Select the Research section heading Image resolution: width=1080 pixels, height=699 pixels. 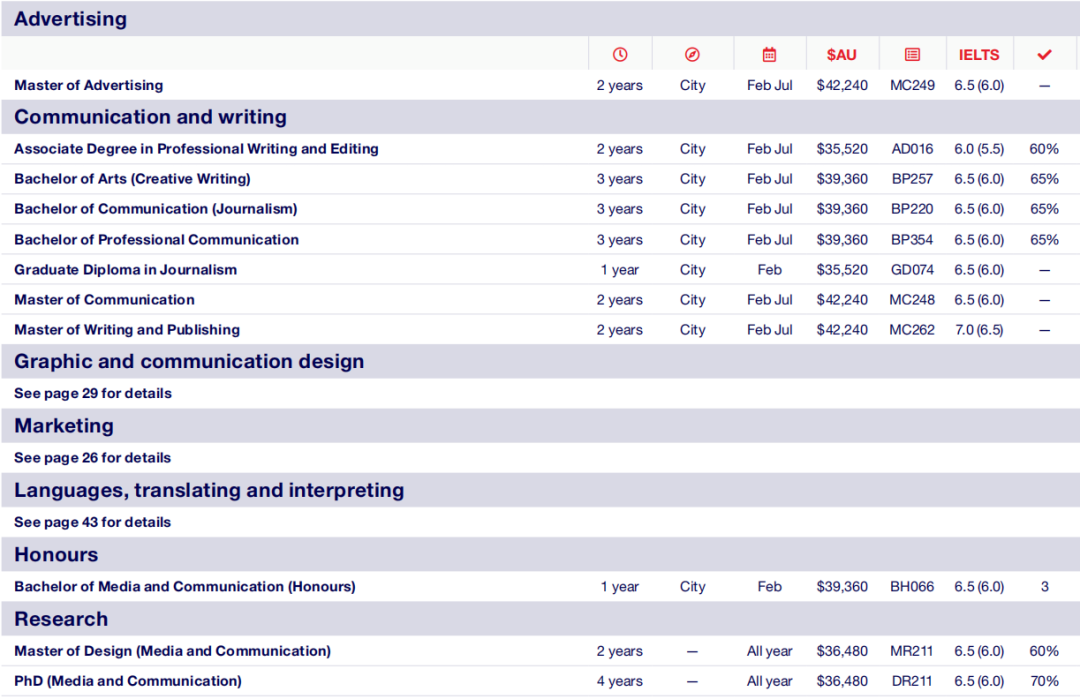click(x=61, y=619)
